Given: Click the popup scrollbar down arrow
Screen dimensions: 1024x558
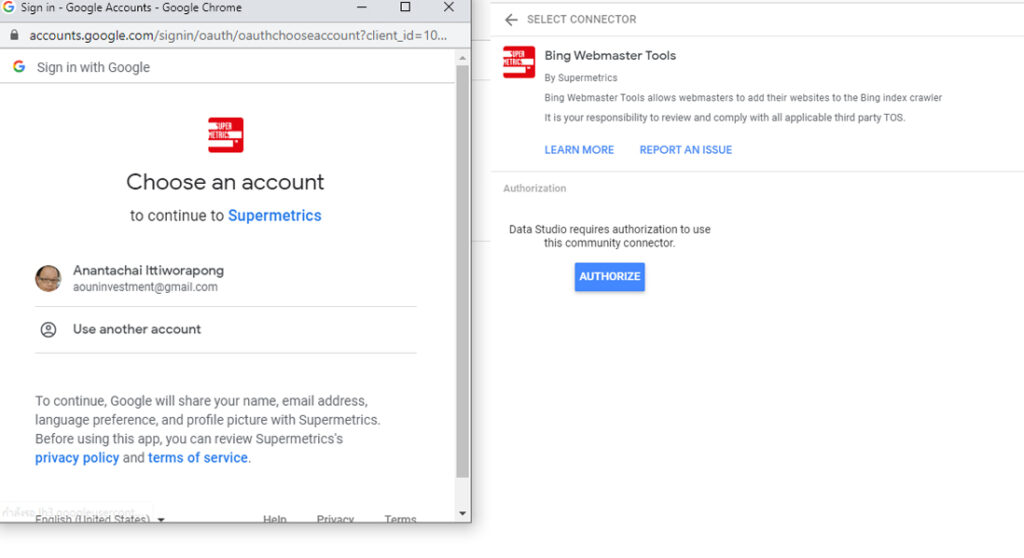Looking at the screenshot, I should [462, 514].
